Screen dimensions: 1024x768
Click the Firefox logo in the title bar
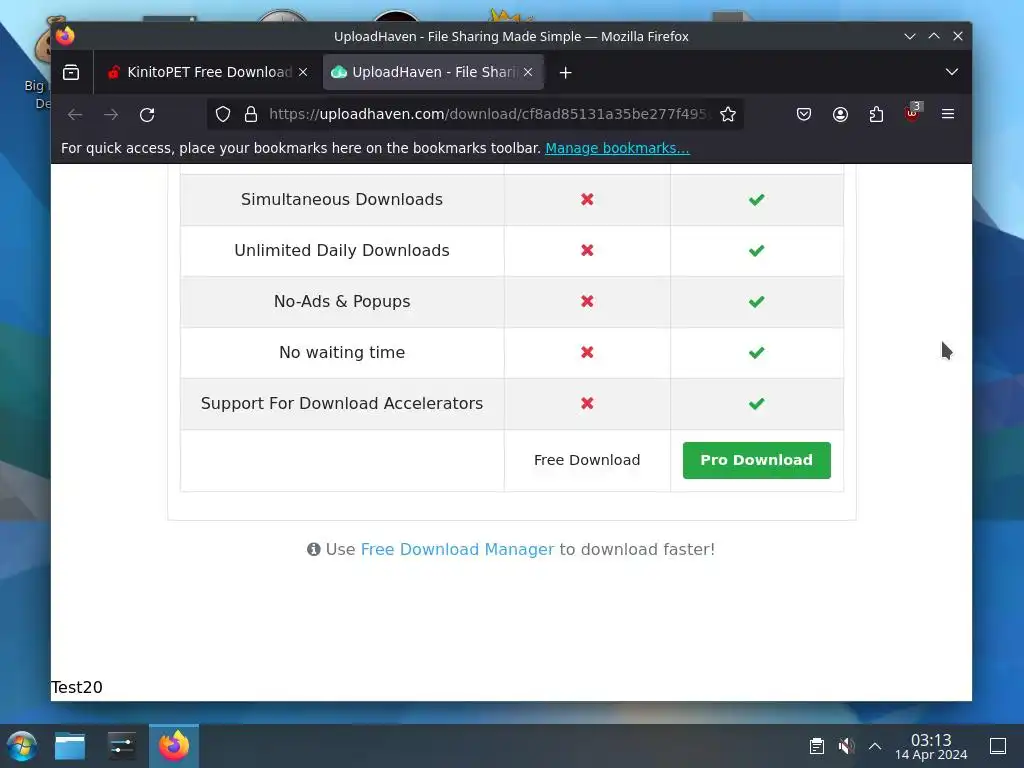(x=65, y=36)
